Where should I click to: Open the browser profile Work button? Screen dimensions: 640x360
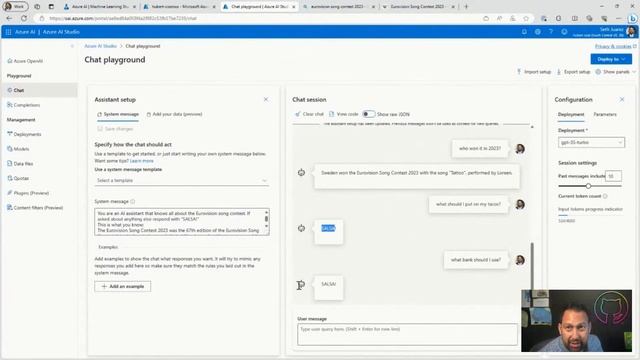point(16,7)
